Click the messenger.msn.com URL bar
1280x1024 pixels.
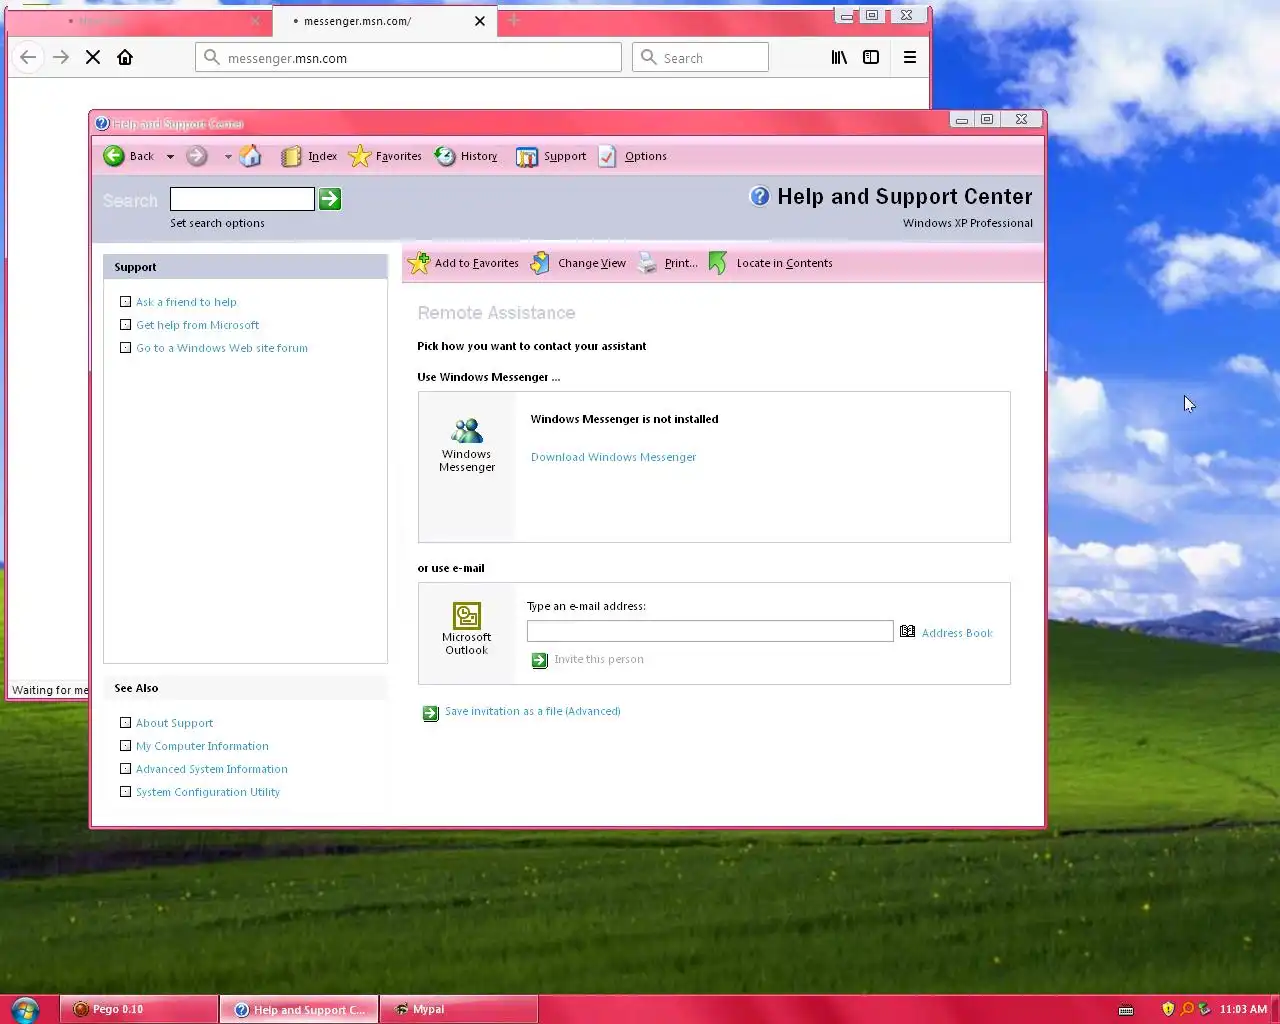(x=408, y=58)
